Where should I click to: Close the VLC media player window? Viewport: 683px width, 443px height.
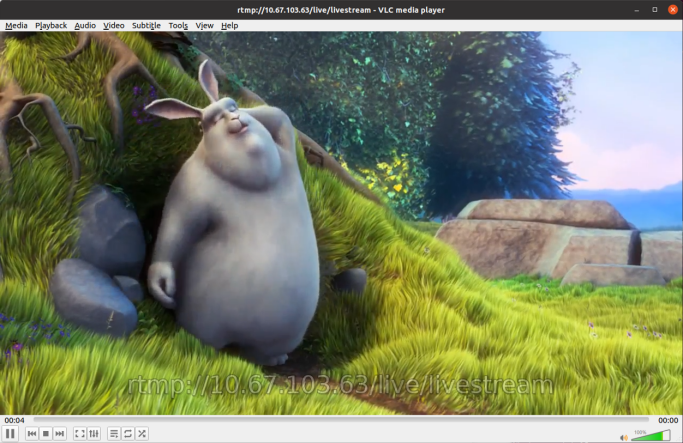673,10
